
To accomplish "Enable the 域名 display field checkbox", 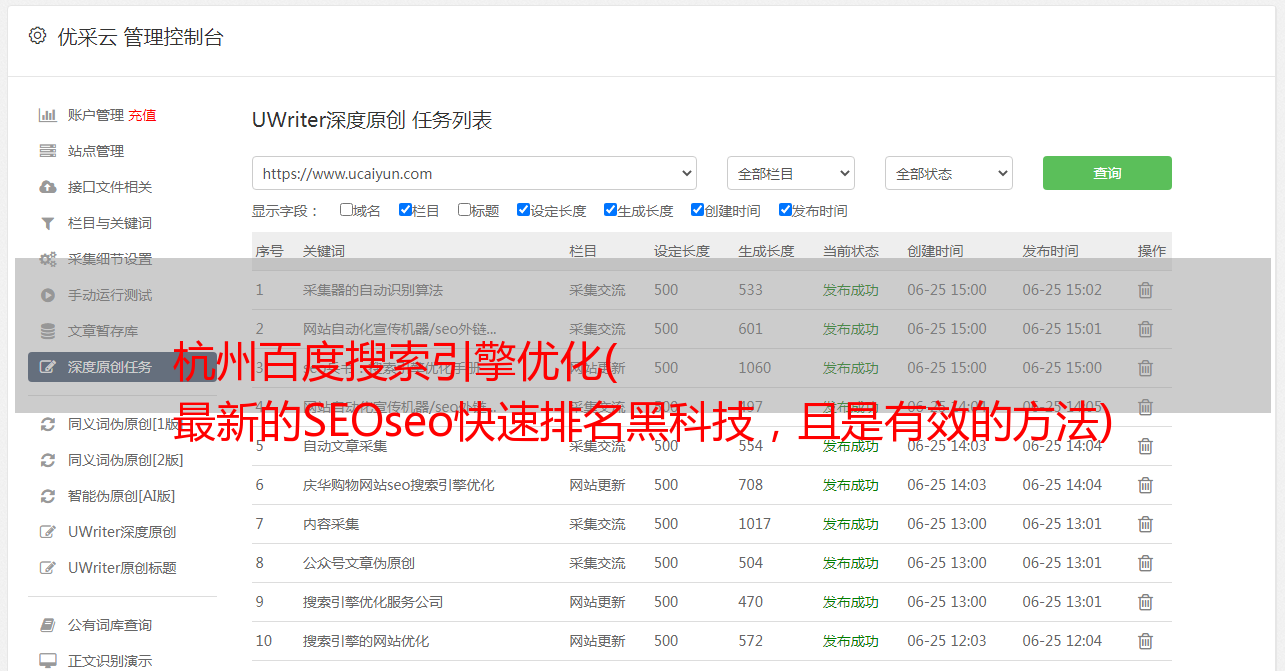I will (346, 210).
